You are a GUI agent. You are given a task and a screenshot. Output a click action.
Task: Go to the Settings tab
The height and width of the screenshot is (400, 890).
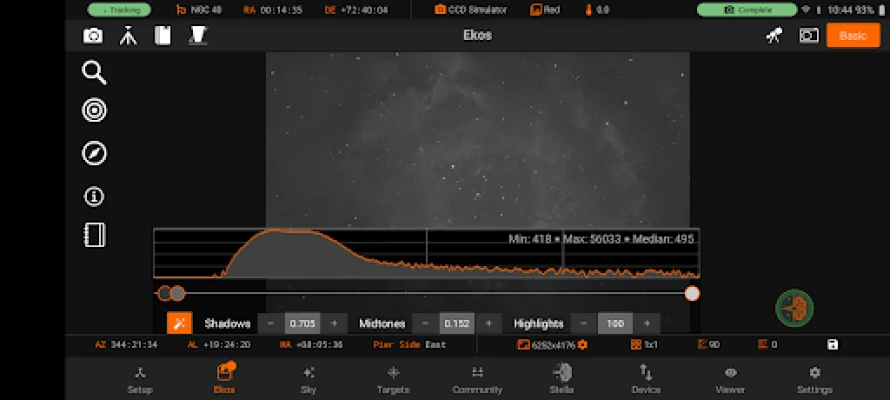815,380
